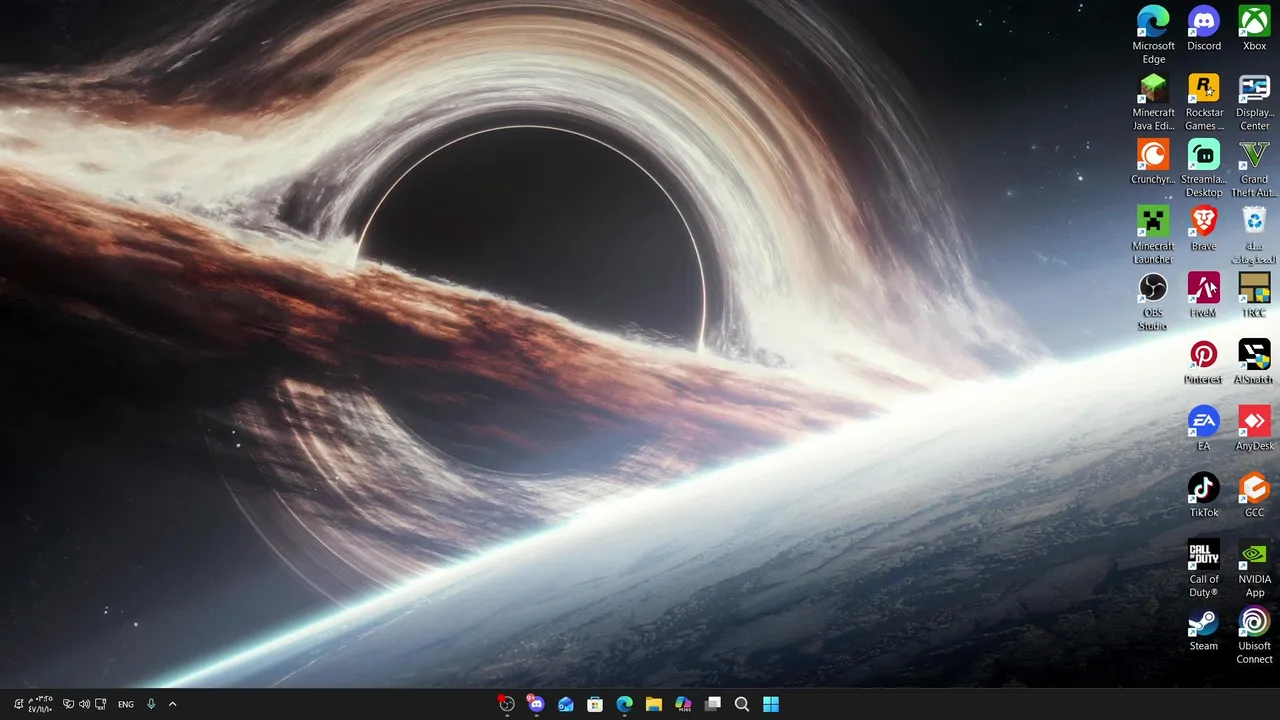Image resolution: width=1280 pixels, height=720 pixels.
Task: Select the OBS Studio desktop shortcut
Action: [1153, 301]
